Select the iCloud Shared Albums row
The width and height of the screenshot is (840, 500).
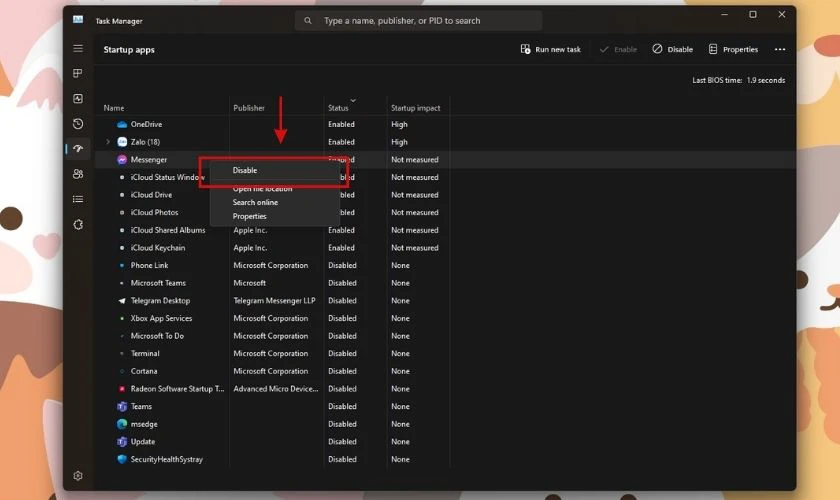pos(445,230)
